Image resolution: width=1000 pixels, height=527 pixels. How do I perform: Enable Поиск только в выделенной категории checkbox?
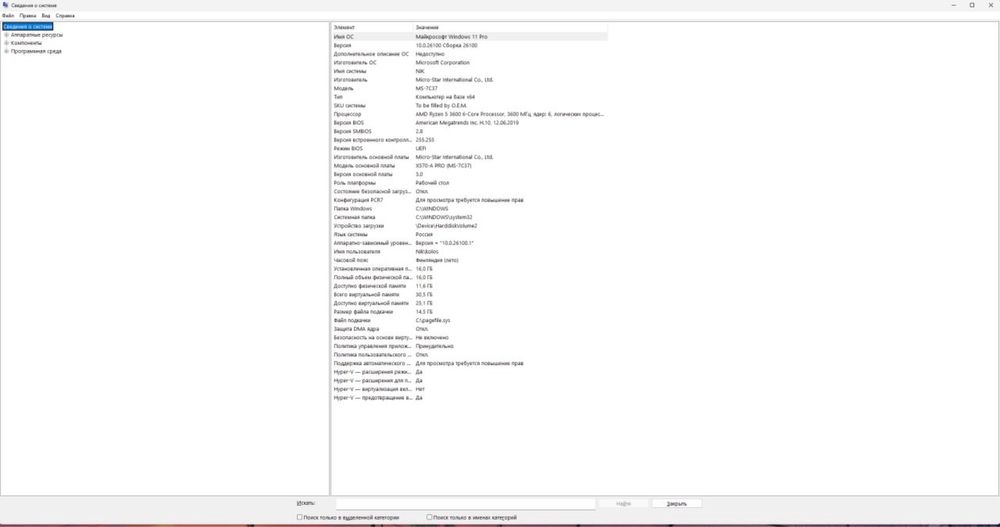[300, 517]
